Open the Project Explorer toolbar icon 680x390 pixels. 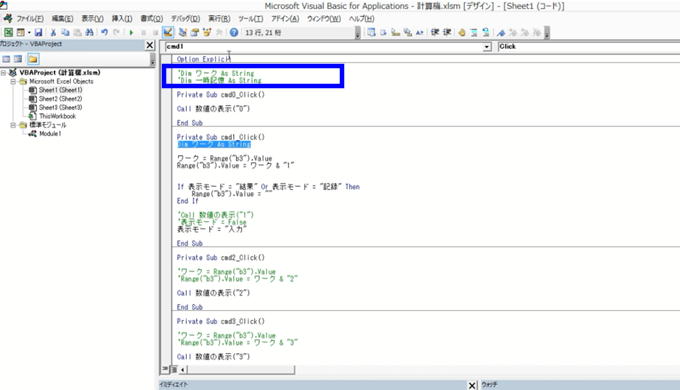(x=183, y=32)
